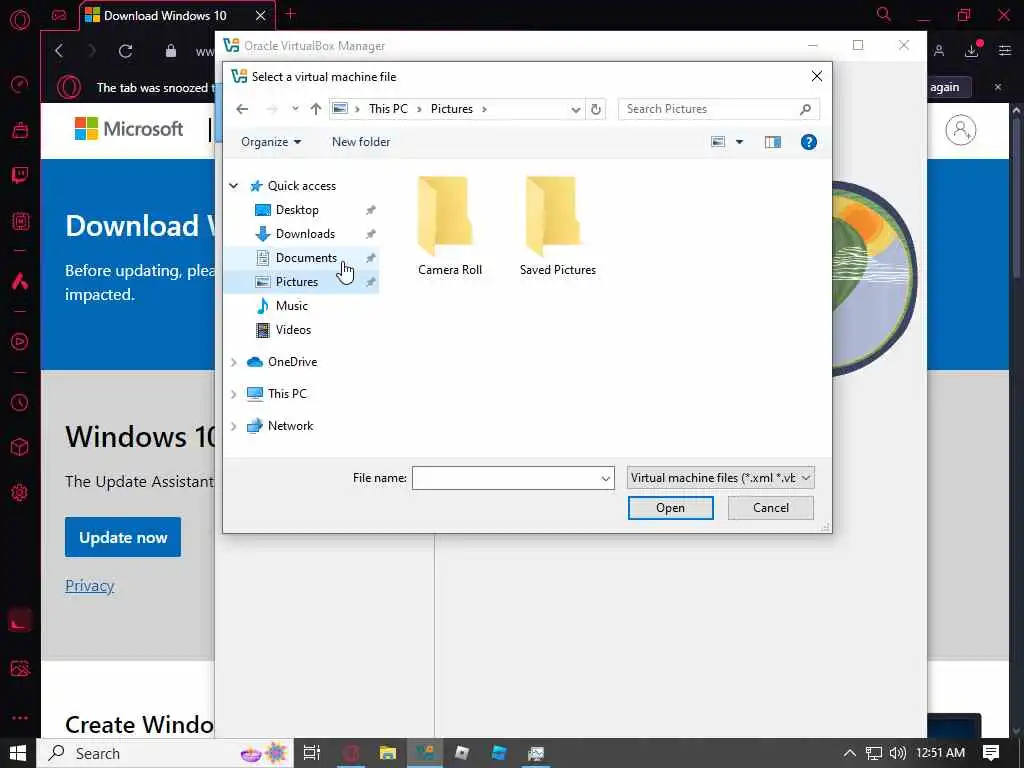
Task: Open the Organize dropdown menu
Action: click(271, 142)
